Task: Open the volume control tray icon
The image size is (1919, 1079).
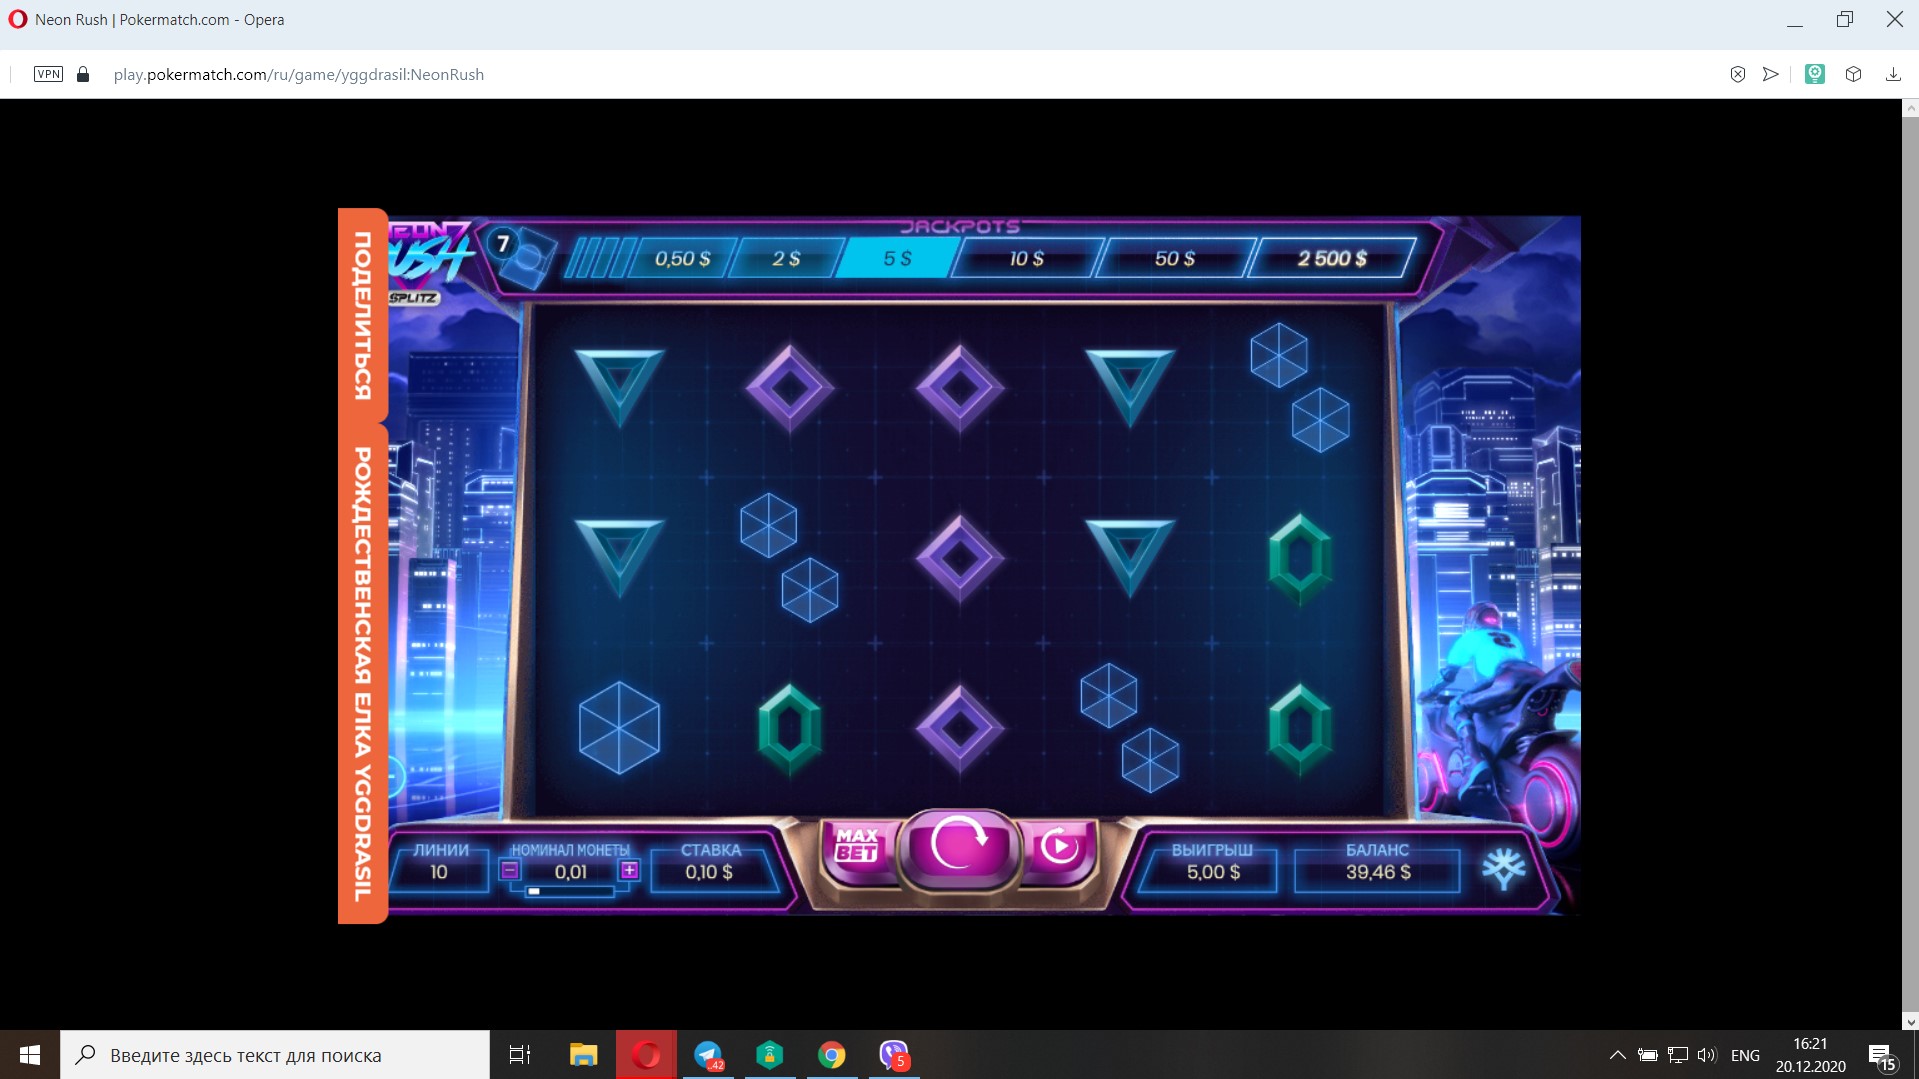Action: (1707, 1055)
